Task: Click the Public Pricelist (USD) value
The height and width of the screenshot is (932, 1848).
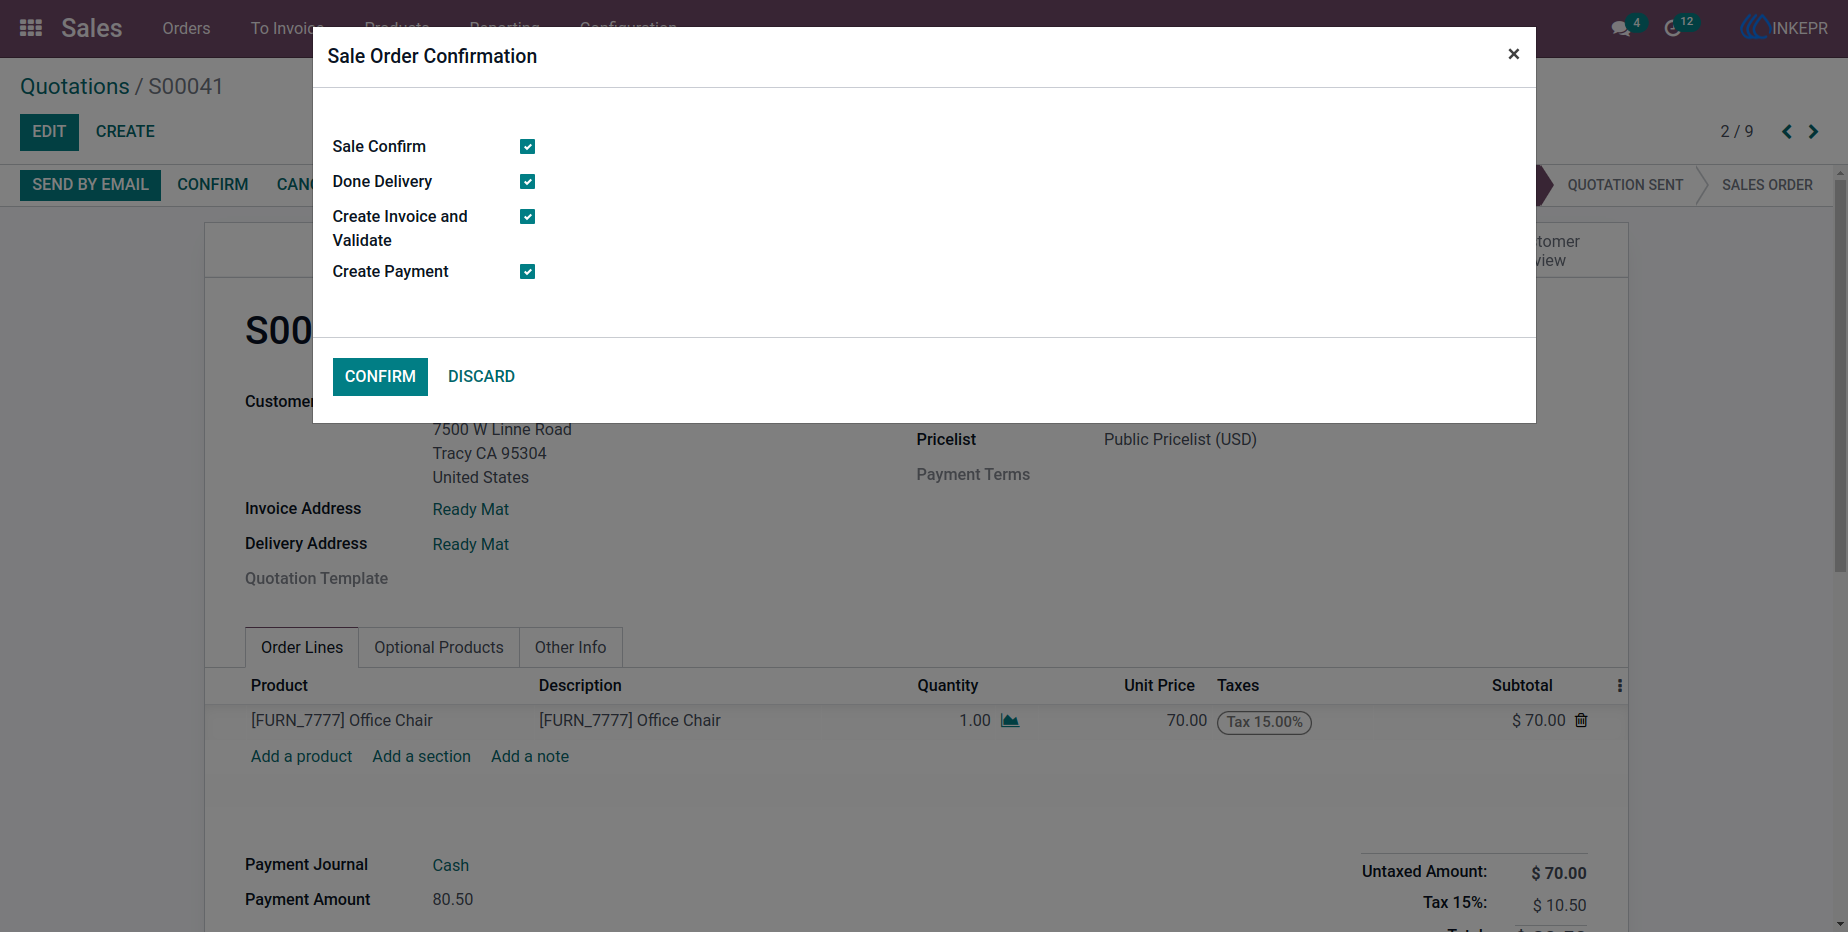Action: point(1180,440)
